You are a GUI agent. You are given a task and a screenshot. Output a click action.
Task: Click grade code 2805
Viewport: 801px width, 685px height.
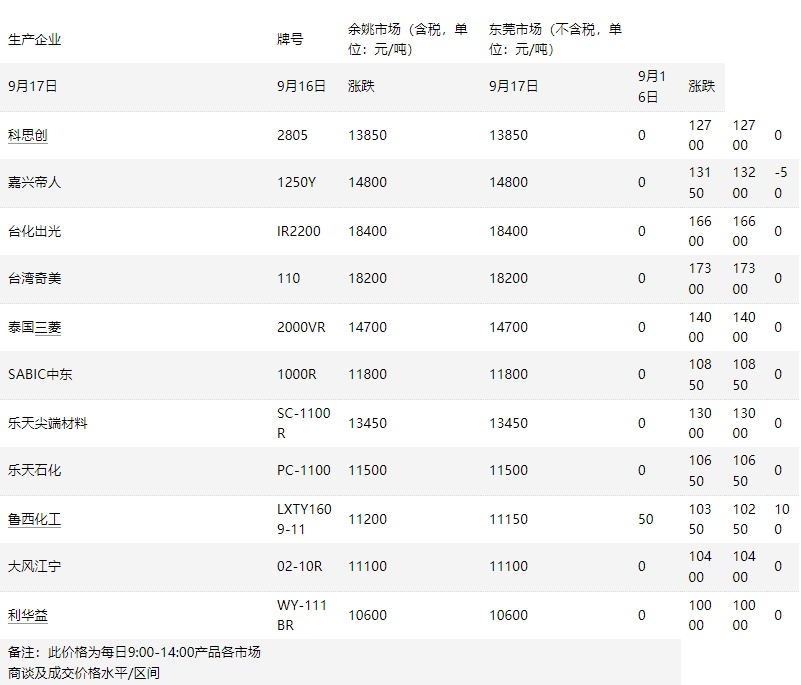[292, 135]
